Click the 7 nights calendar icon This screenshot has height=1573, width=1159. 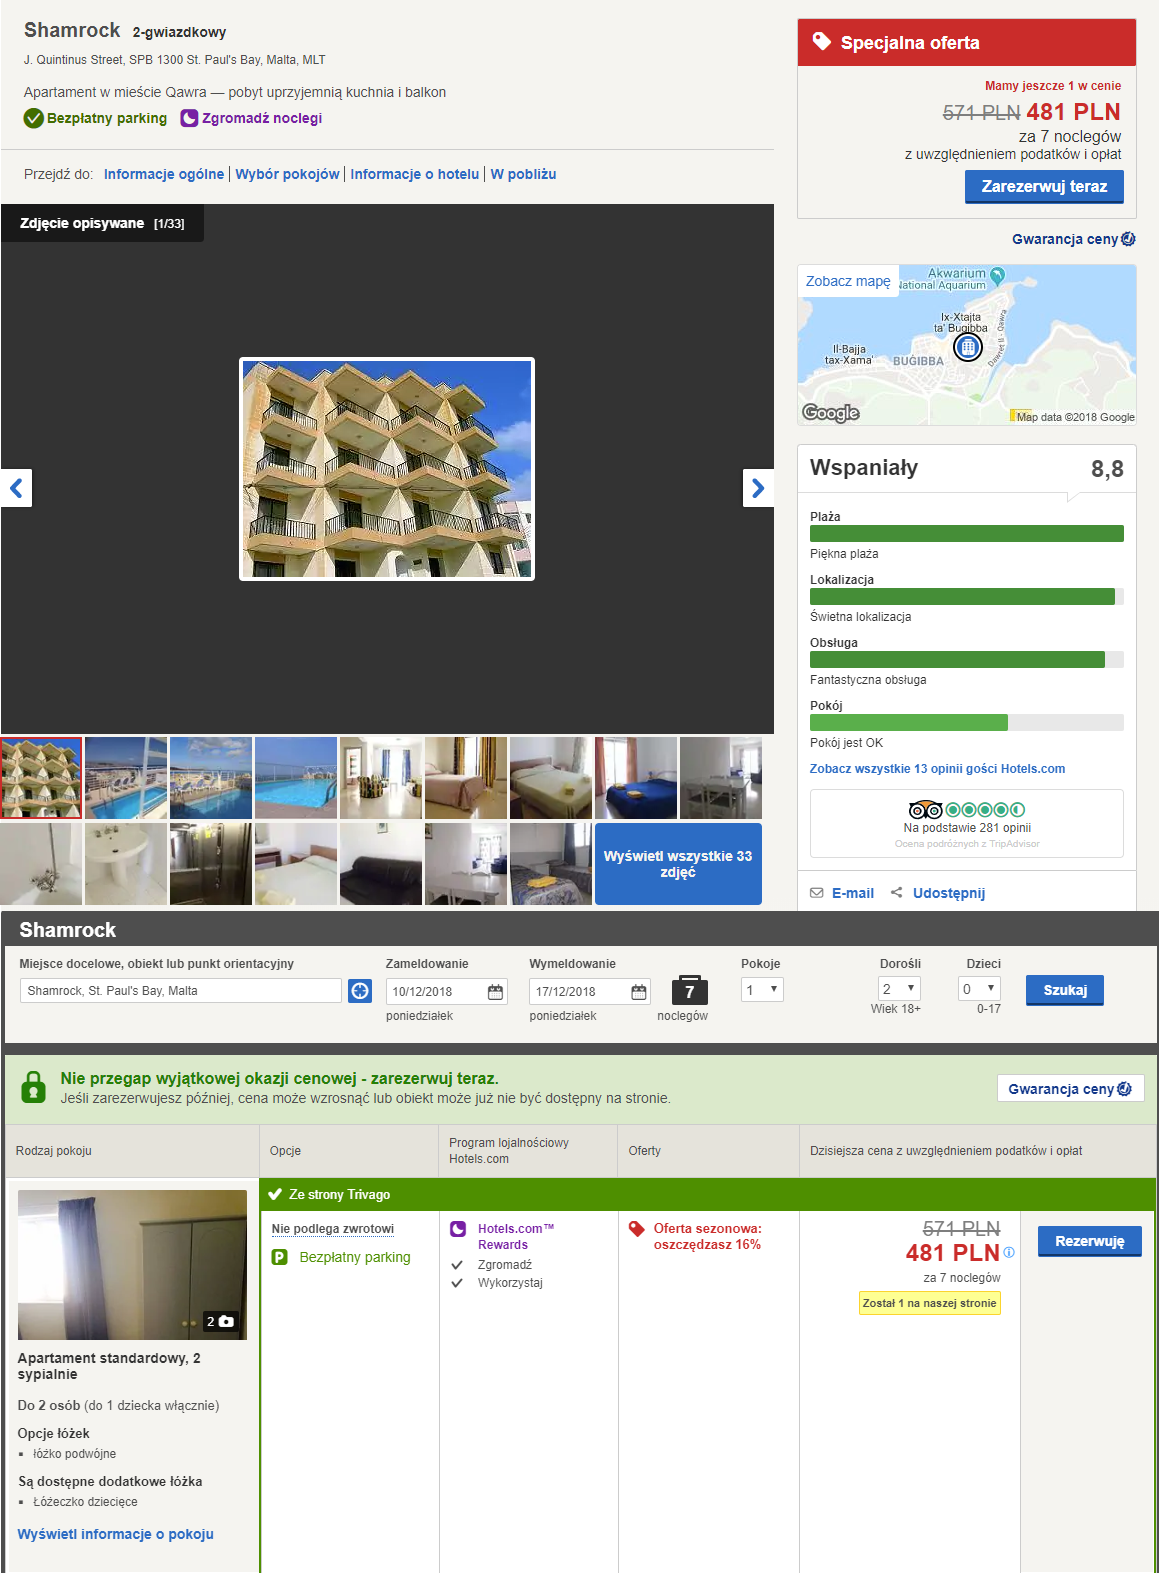[690, 990]
